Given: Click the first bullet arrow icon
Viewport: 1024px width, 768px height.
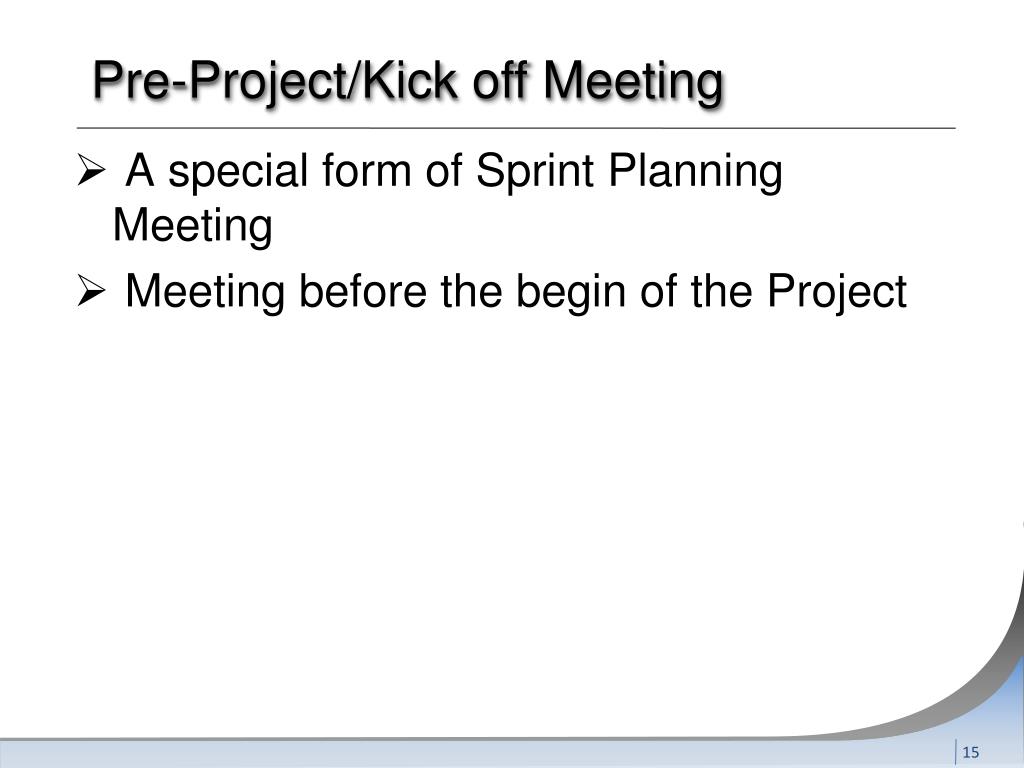Looking at the screenshot, I should (88, 175).
